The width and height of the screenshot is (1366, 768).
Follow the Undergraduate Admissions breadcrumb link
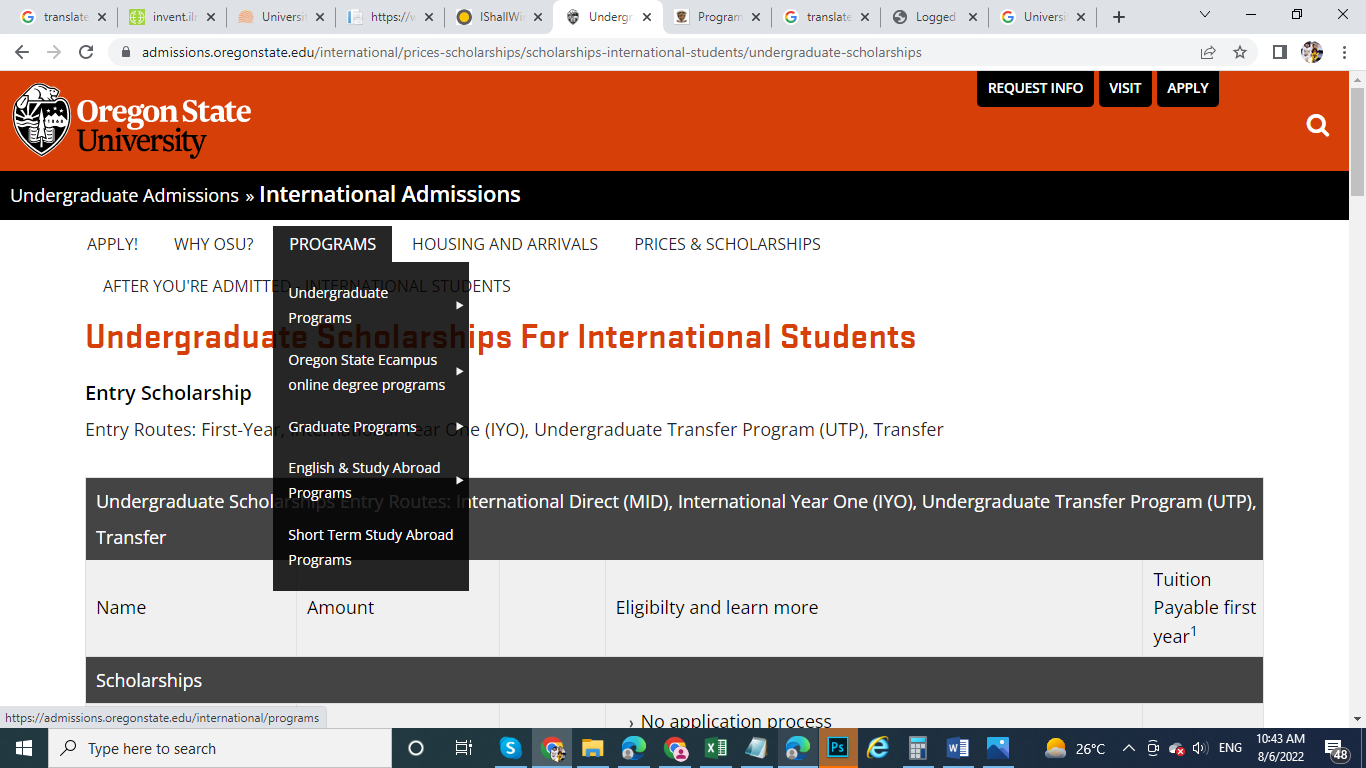pyautogui.click(x=125, y=195)
